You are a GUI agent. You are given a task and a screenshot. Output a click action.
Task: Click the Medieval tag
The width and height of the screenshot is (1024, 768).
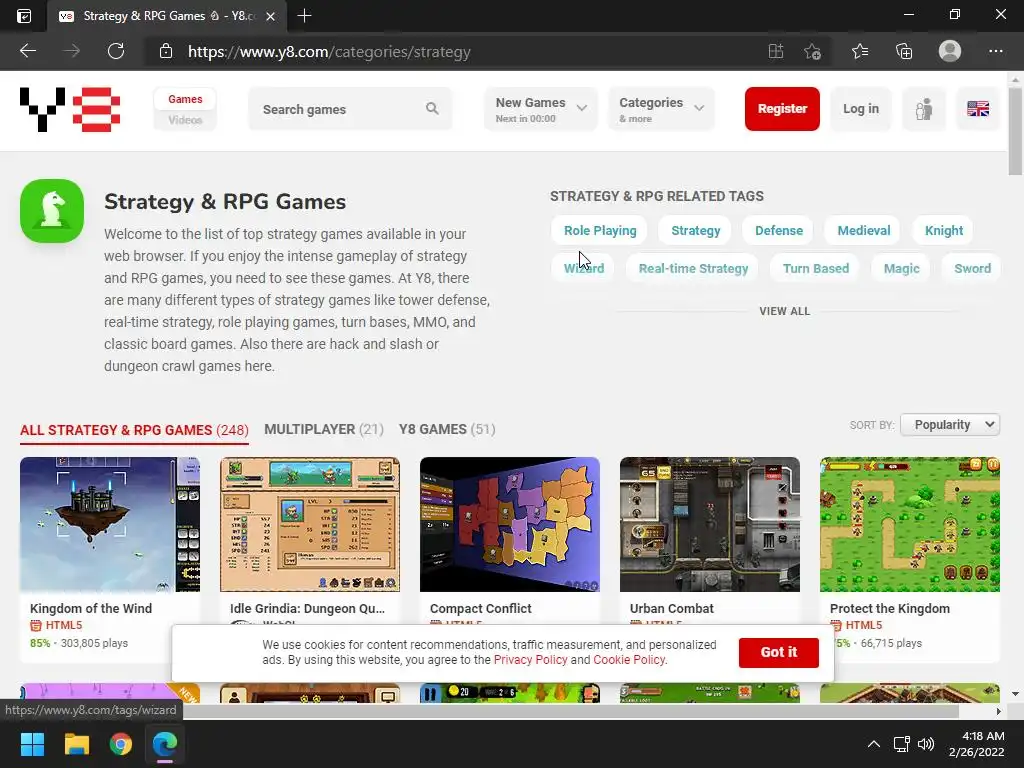click(863, 231)
